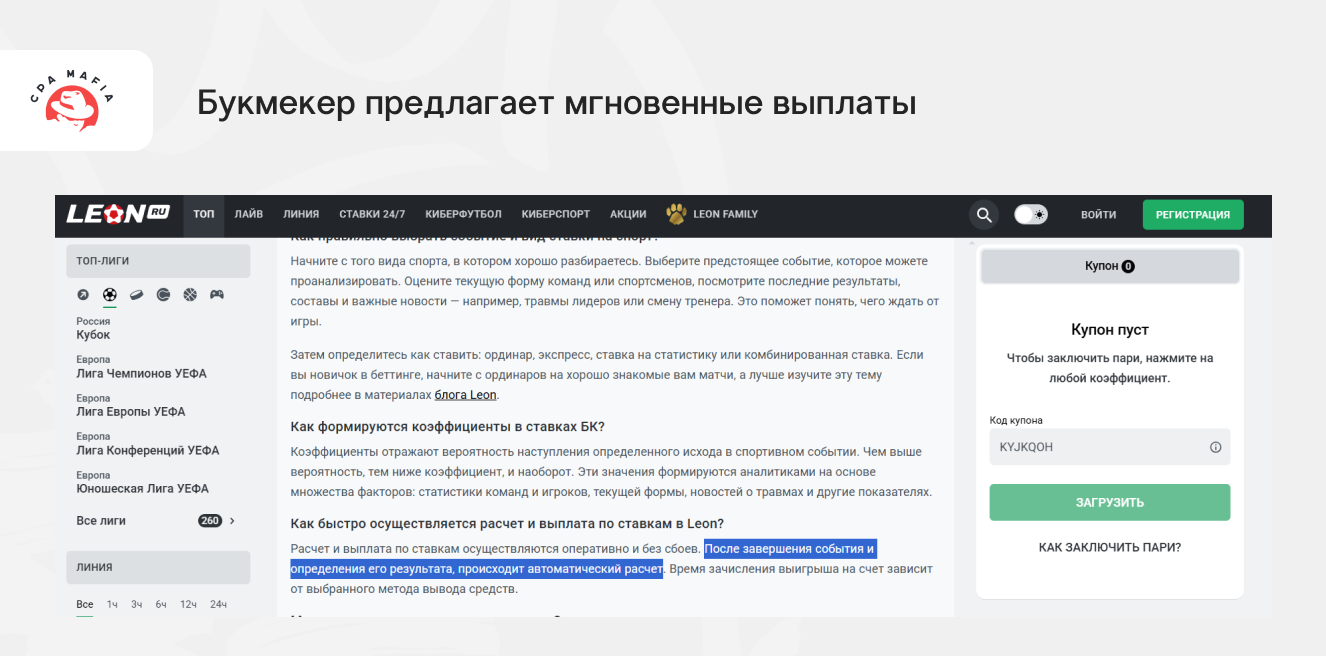Select the 24ч time filter
1326x656 pixels.
click(218, 604)
